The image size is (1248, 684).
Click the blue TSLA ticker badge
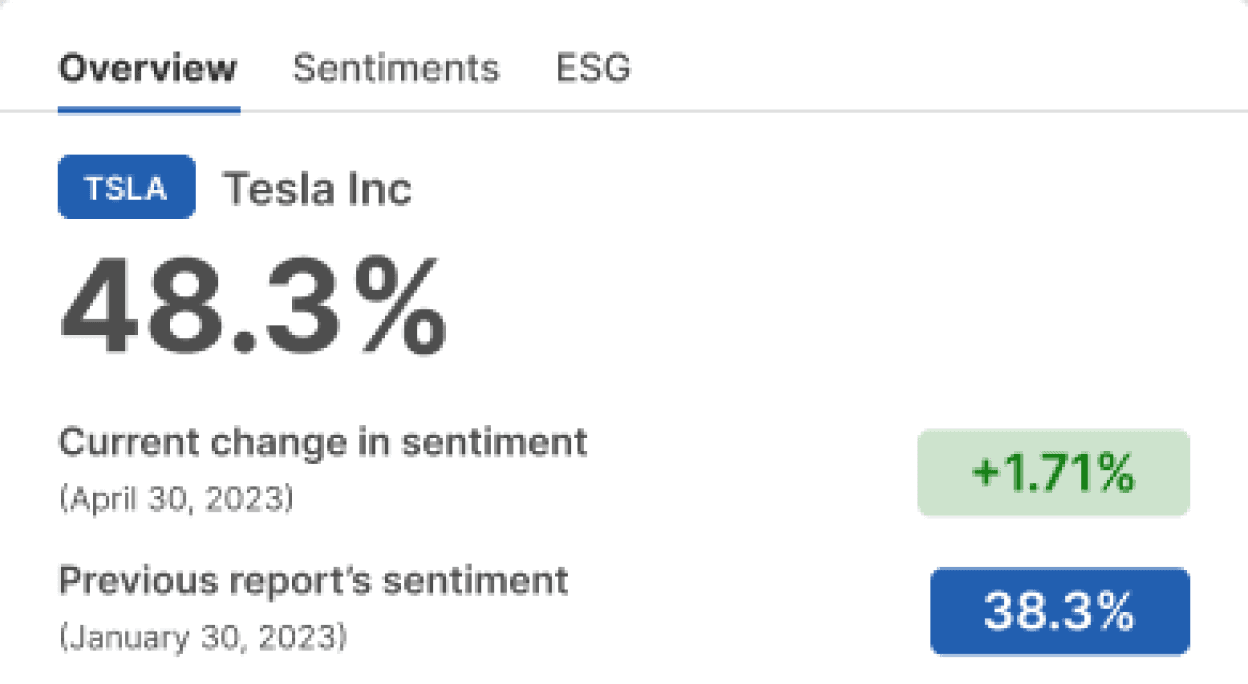(x=127, y=187)
